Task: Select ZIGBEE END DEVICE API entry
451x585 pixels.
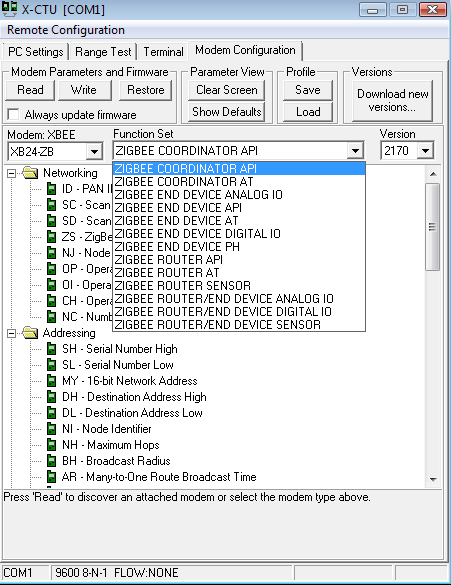Action: (239, 208)
